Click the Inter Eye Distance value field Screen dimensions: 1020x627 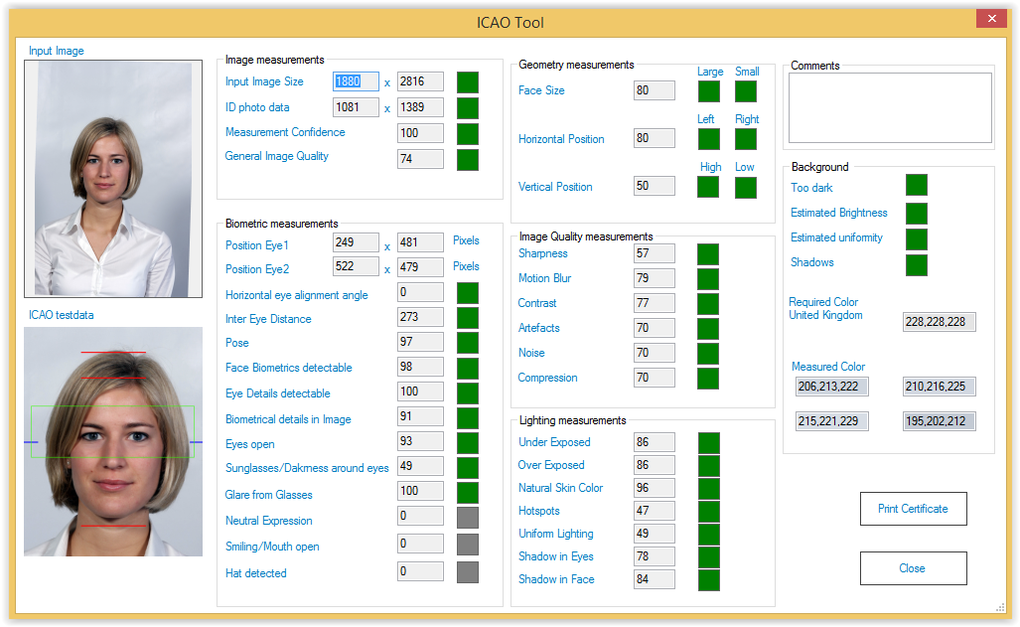pyautogui.click(x=420, y=318)
